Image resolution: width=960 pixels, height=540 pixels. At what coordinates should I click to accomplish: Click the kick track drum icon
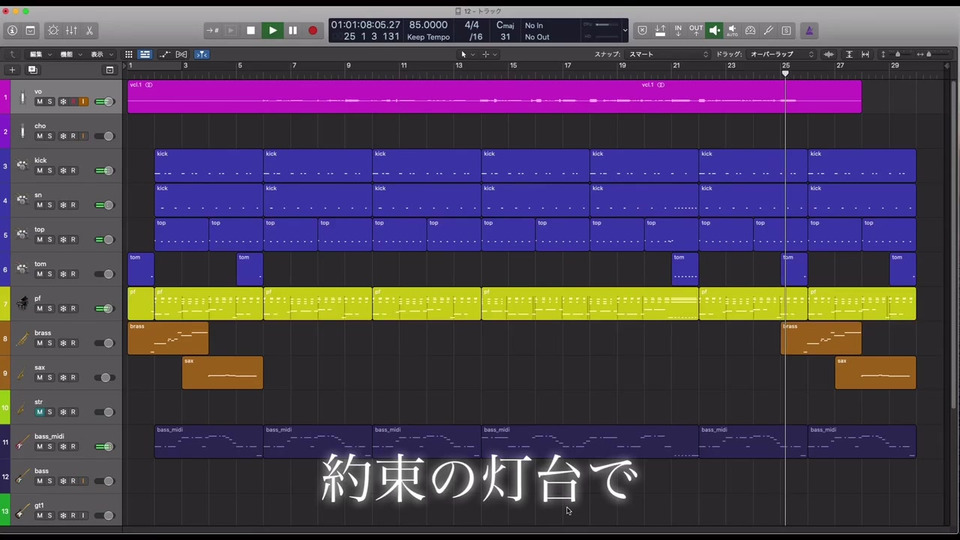click(x=22, y=165)
